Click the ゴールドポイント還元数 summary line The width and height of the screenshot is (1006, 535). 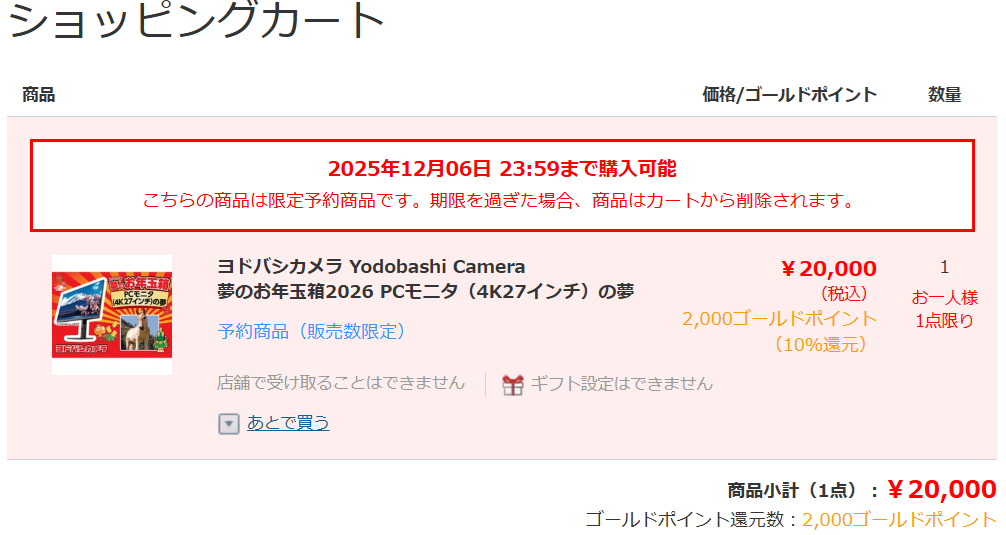790,520
